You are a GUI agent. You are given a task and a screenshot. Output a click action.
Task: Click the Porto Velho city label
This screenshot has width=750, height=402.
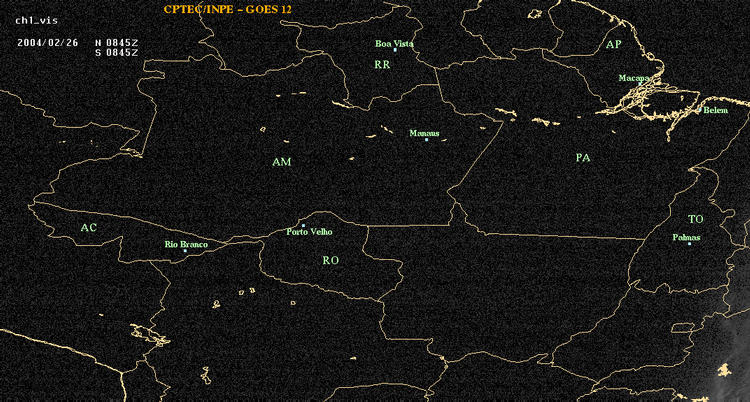pos(309,232)
